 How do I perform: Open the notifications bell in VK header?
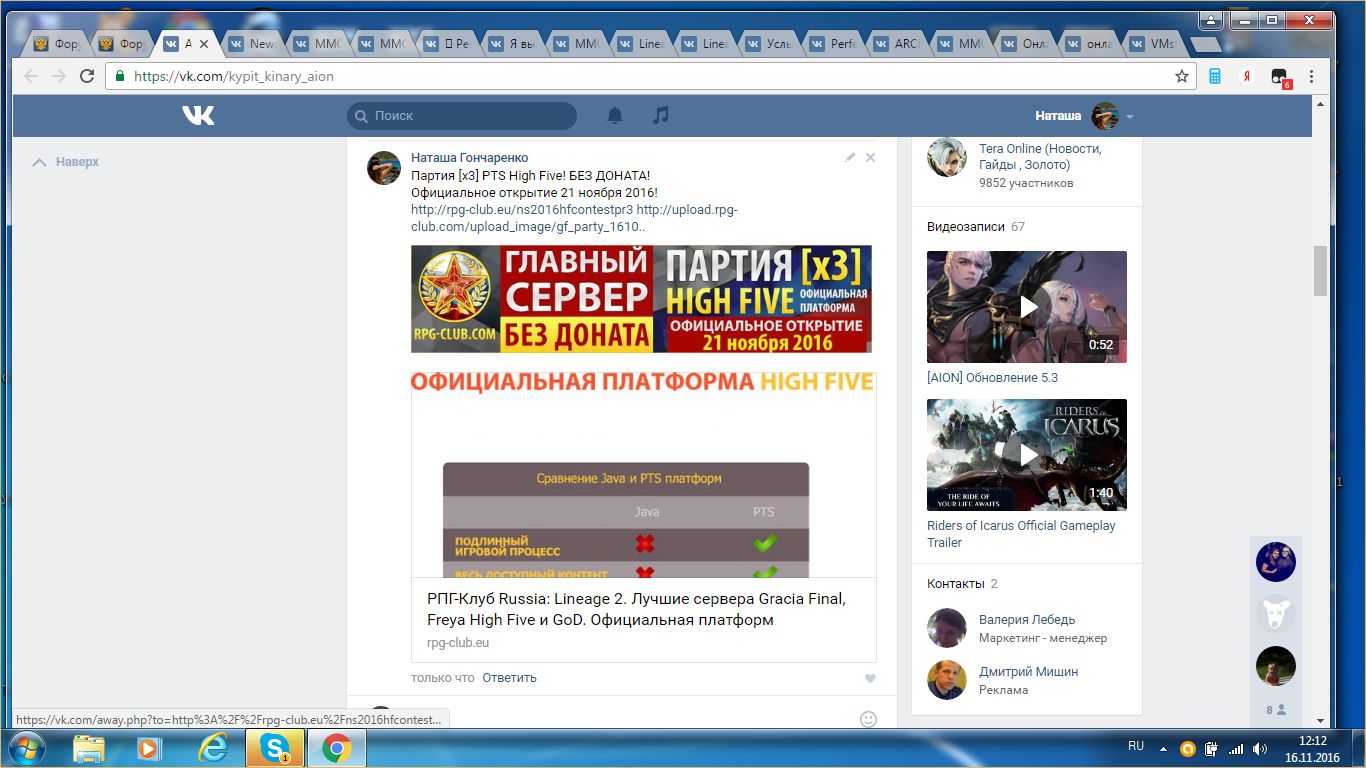tap(615, 116)
